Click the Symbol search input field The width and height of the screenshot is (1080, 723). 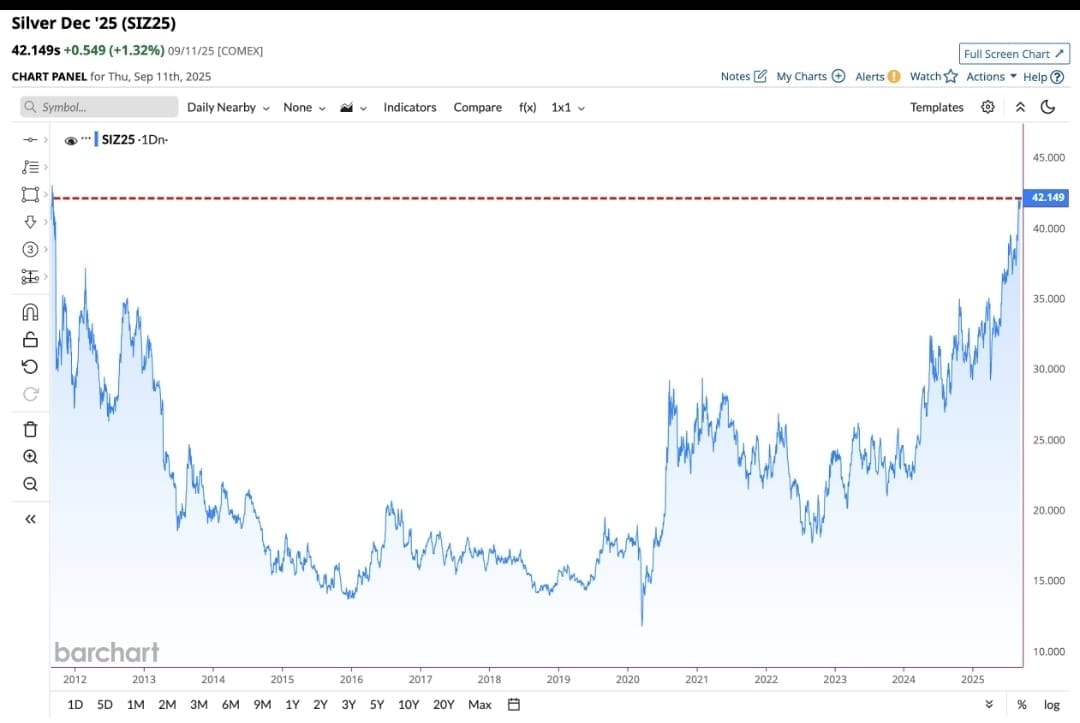(100, 107)
